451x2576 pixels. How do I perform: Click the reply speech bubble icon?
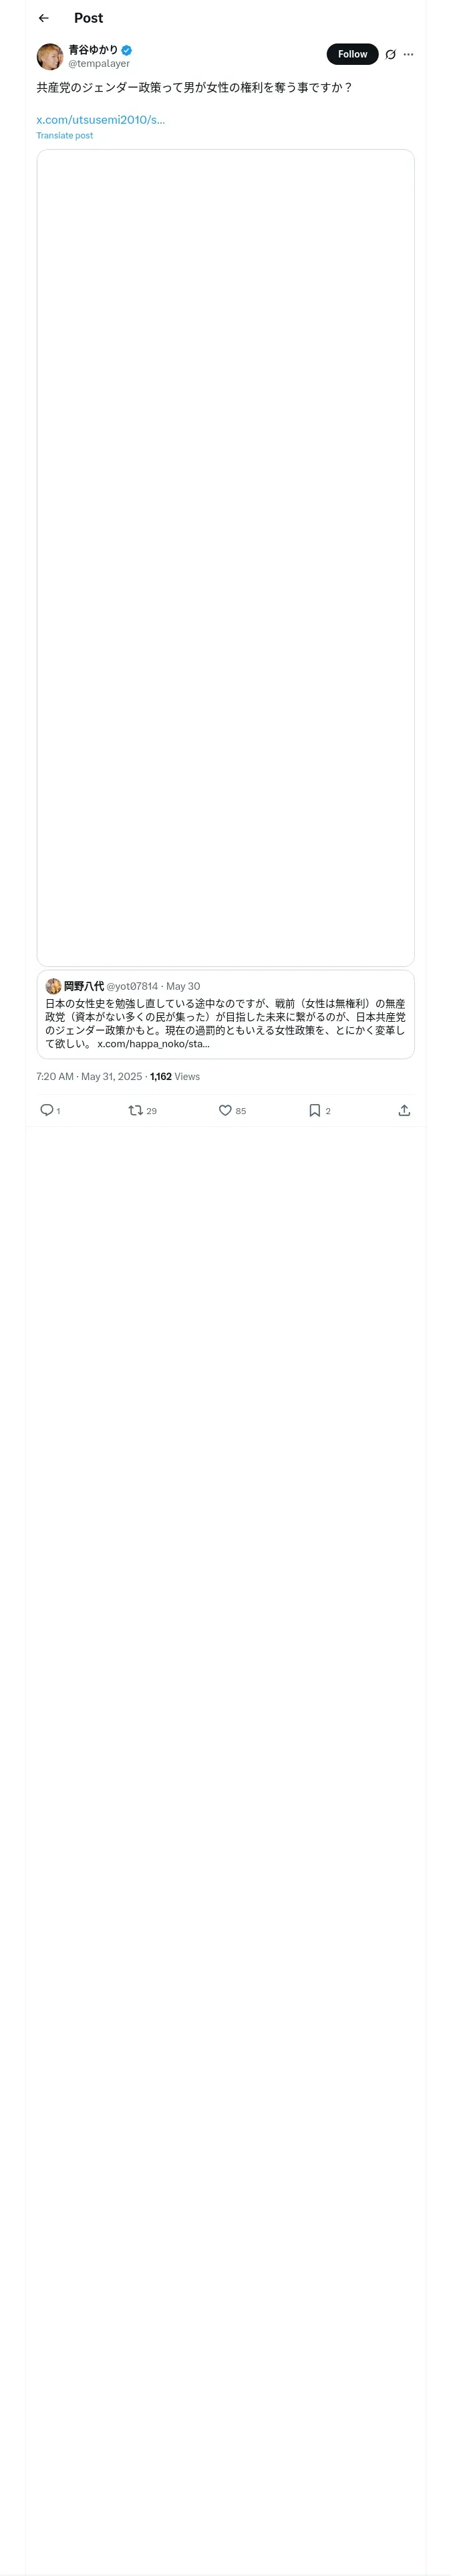(x=46, y=1110)
